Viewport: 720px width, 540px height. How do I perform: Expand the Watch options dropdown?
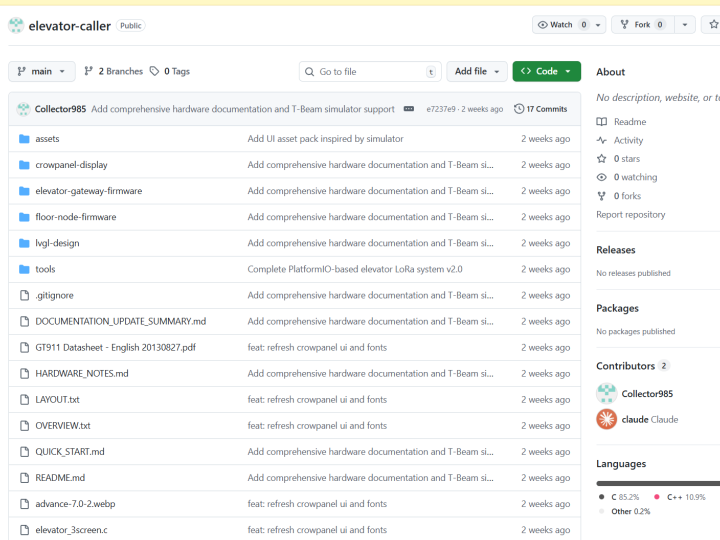pyautogui.click(x=598, y=25)
